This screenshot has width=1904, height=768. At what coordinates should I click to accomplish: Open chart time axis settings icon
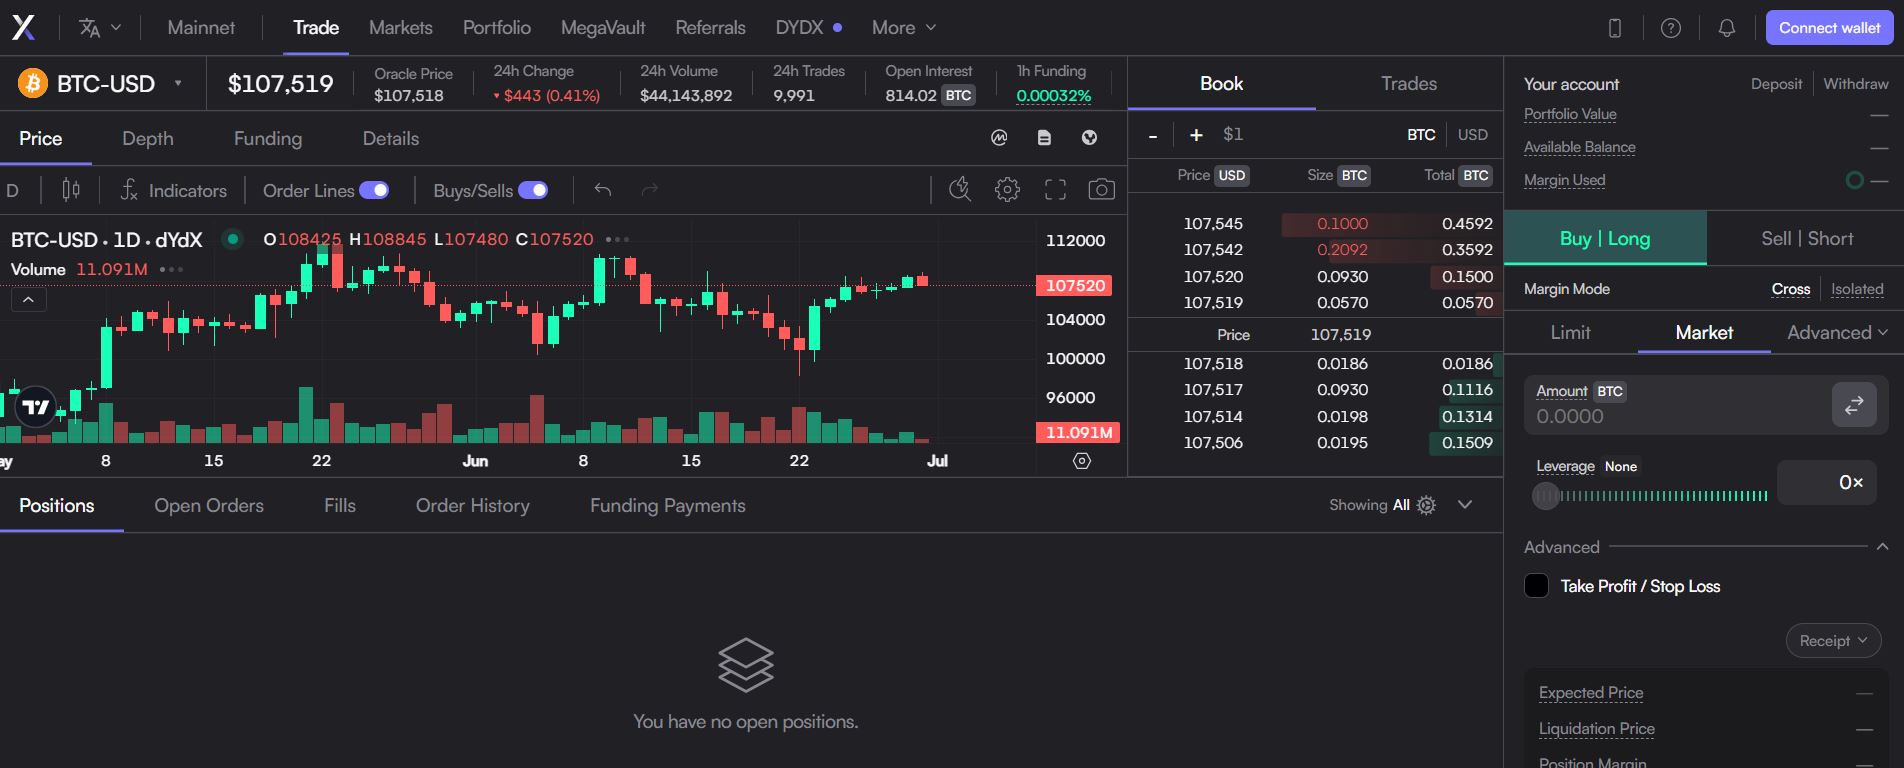click(x=1081, y=461)
